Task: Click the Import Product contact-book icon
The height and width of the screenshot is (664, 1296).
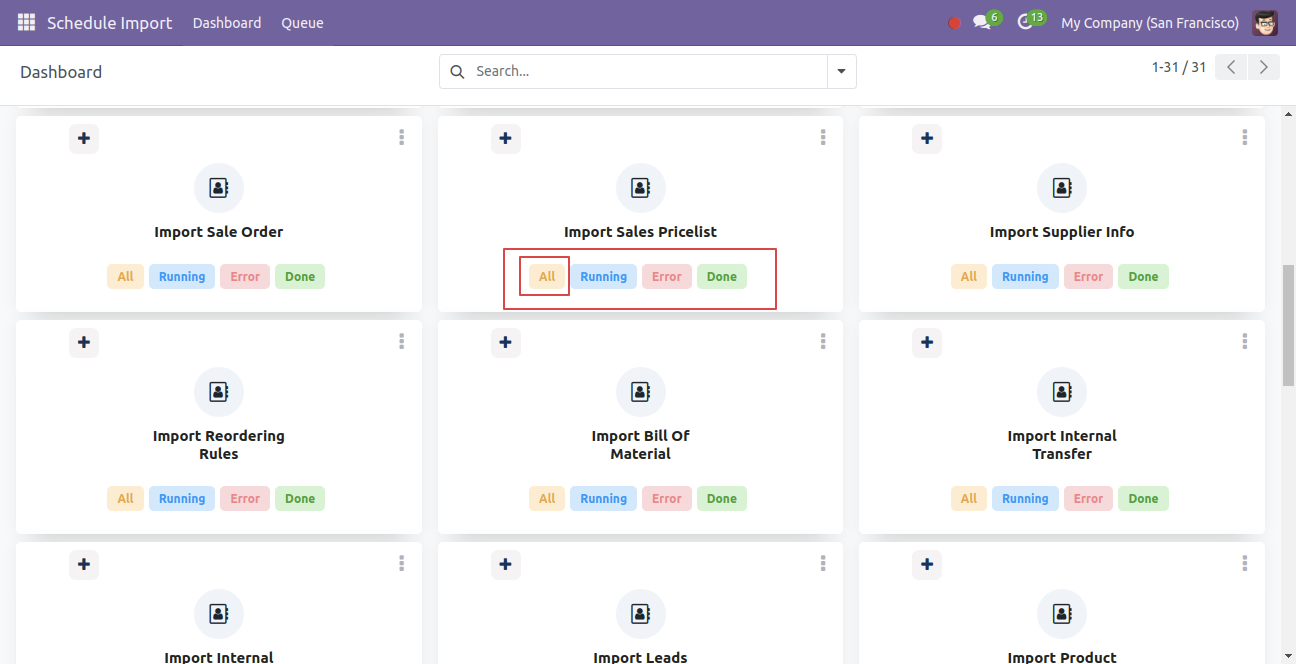Action: pyautogui.click(x=1062, y=614)
